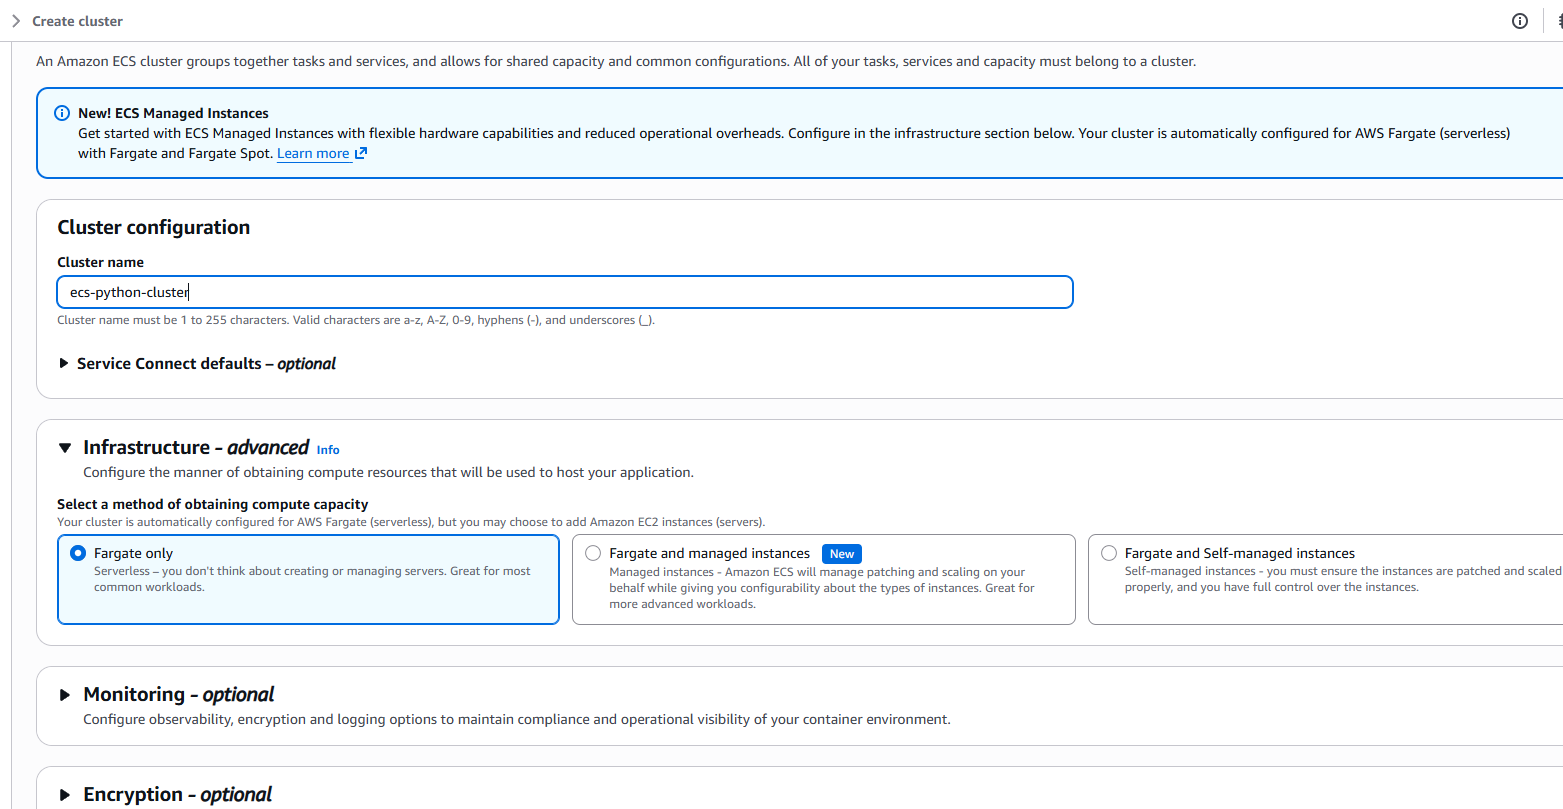This screenshot has height=809, width=1563.
Task: Collapse the Infrastructure - advanced section
Action: (x=65, y=447)
